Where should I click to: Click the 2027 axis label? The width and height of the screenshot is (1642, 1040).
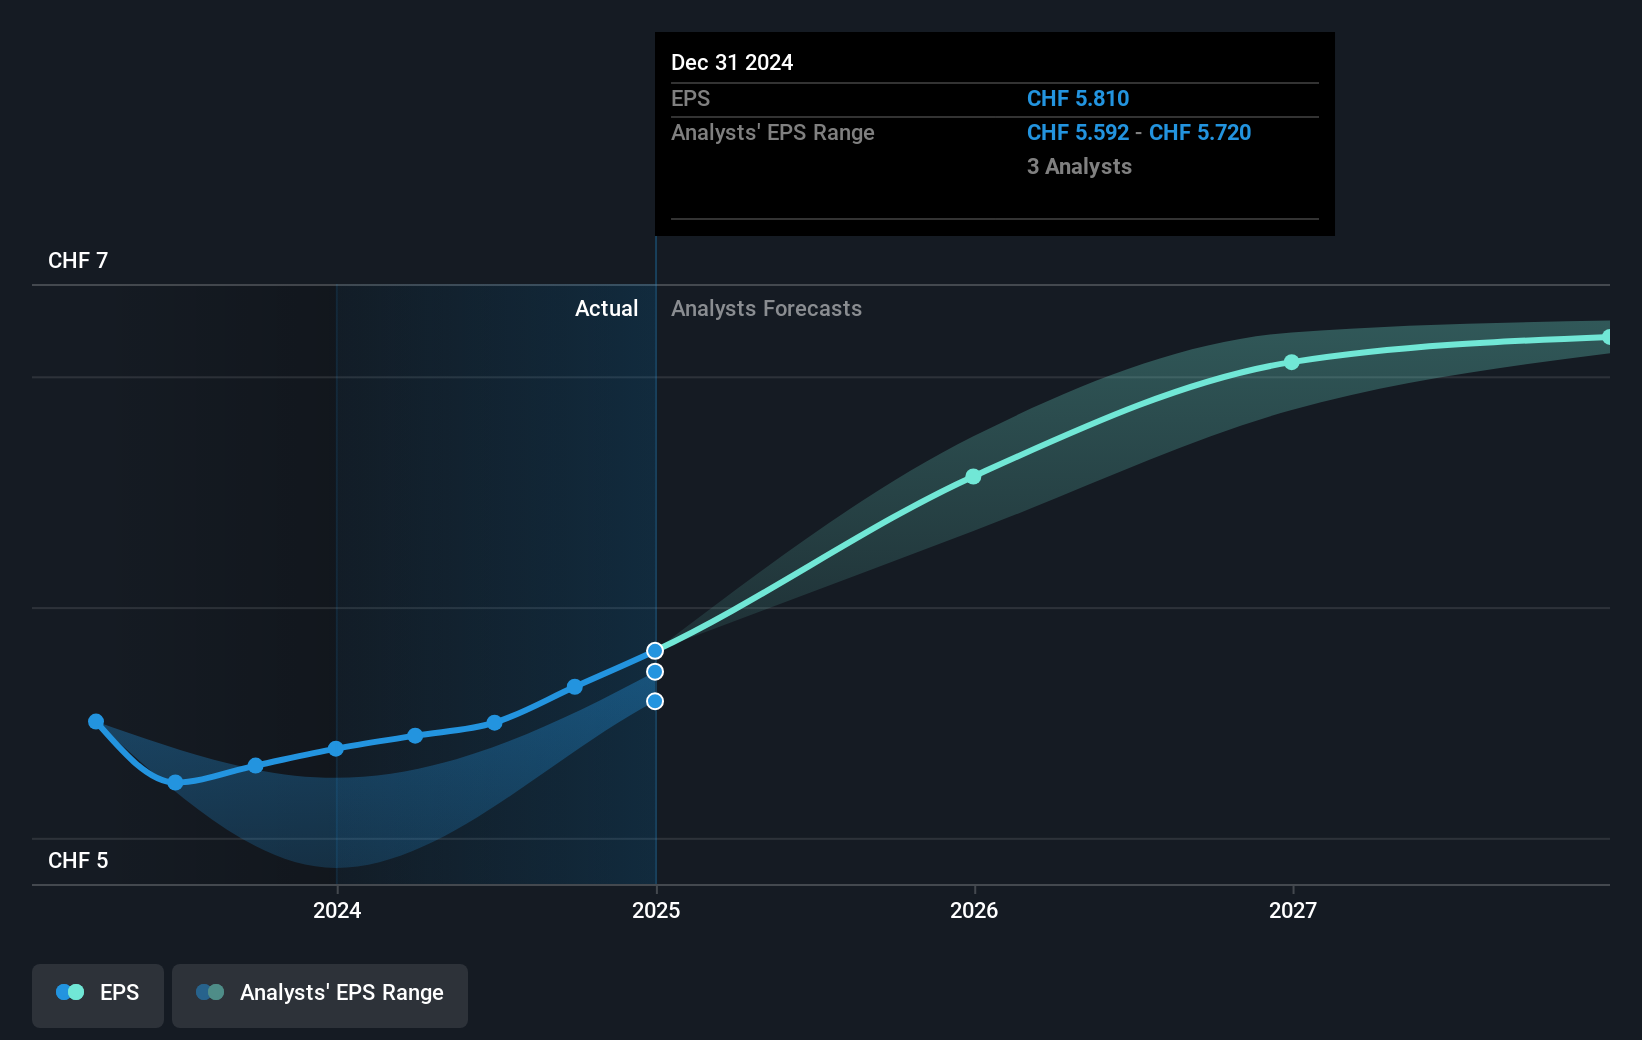1293,910
